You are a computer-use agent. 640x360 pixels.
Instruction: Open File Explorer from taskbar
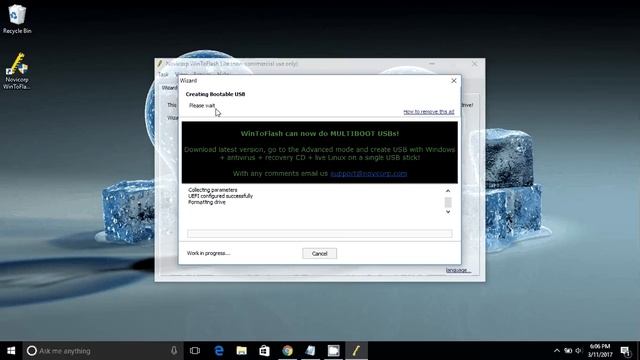pos(242,351)
